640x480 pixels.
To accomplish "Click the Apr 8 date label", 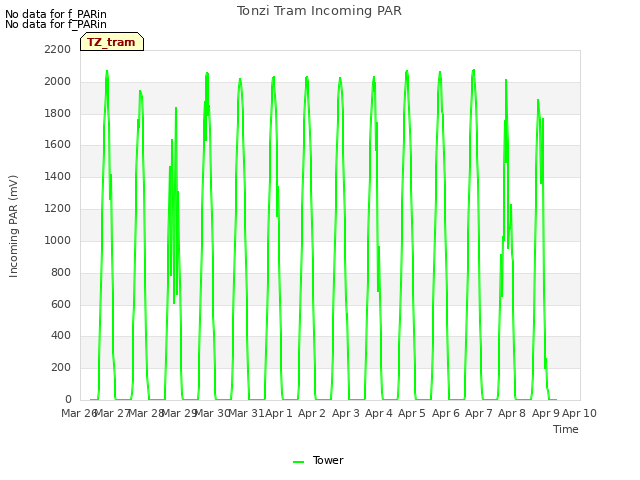I will [512, 413].
